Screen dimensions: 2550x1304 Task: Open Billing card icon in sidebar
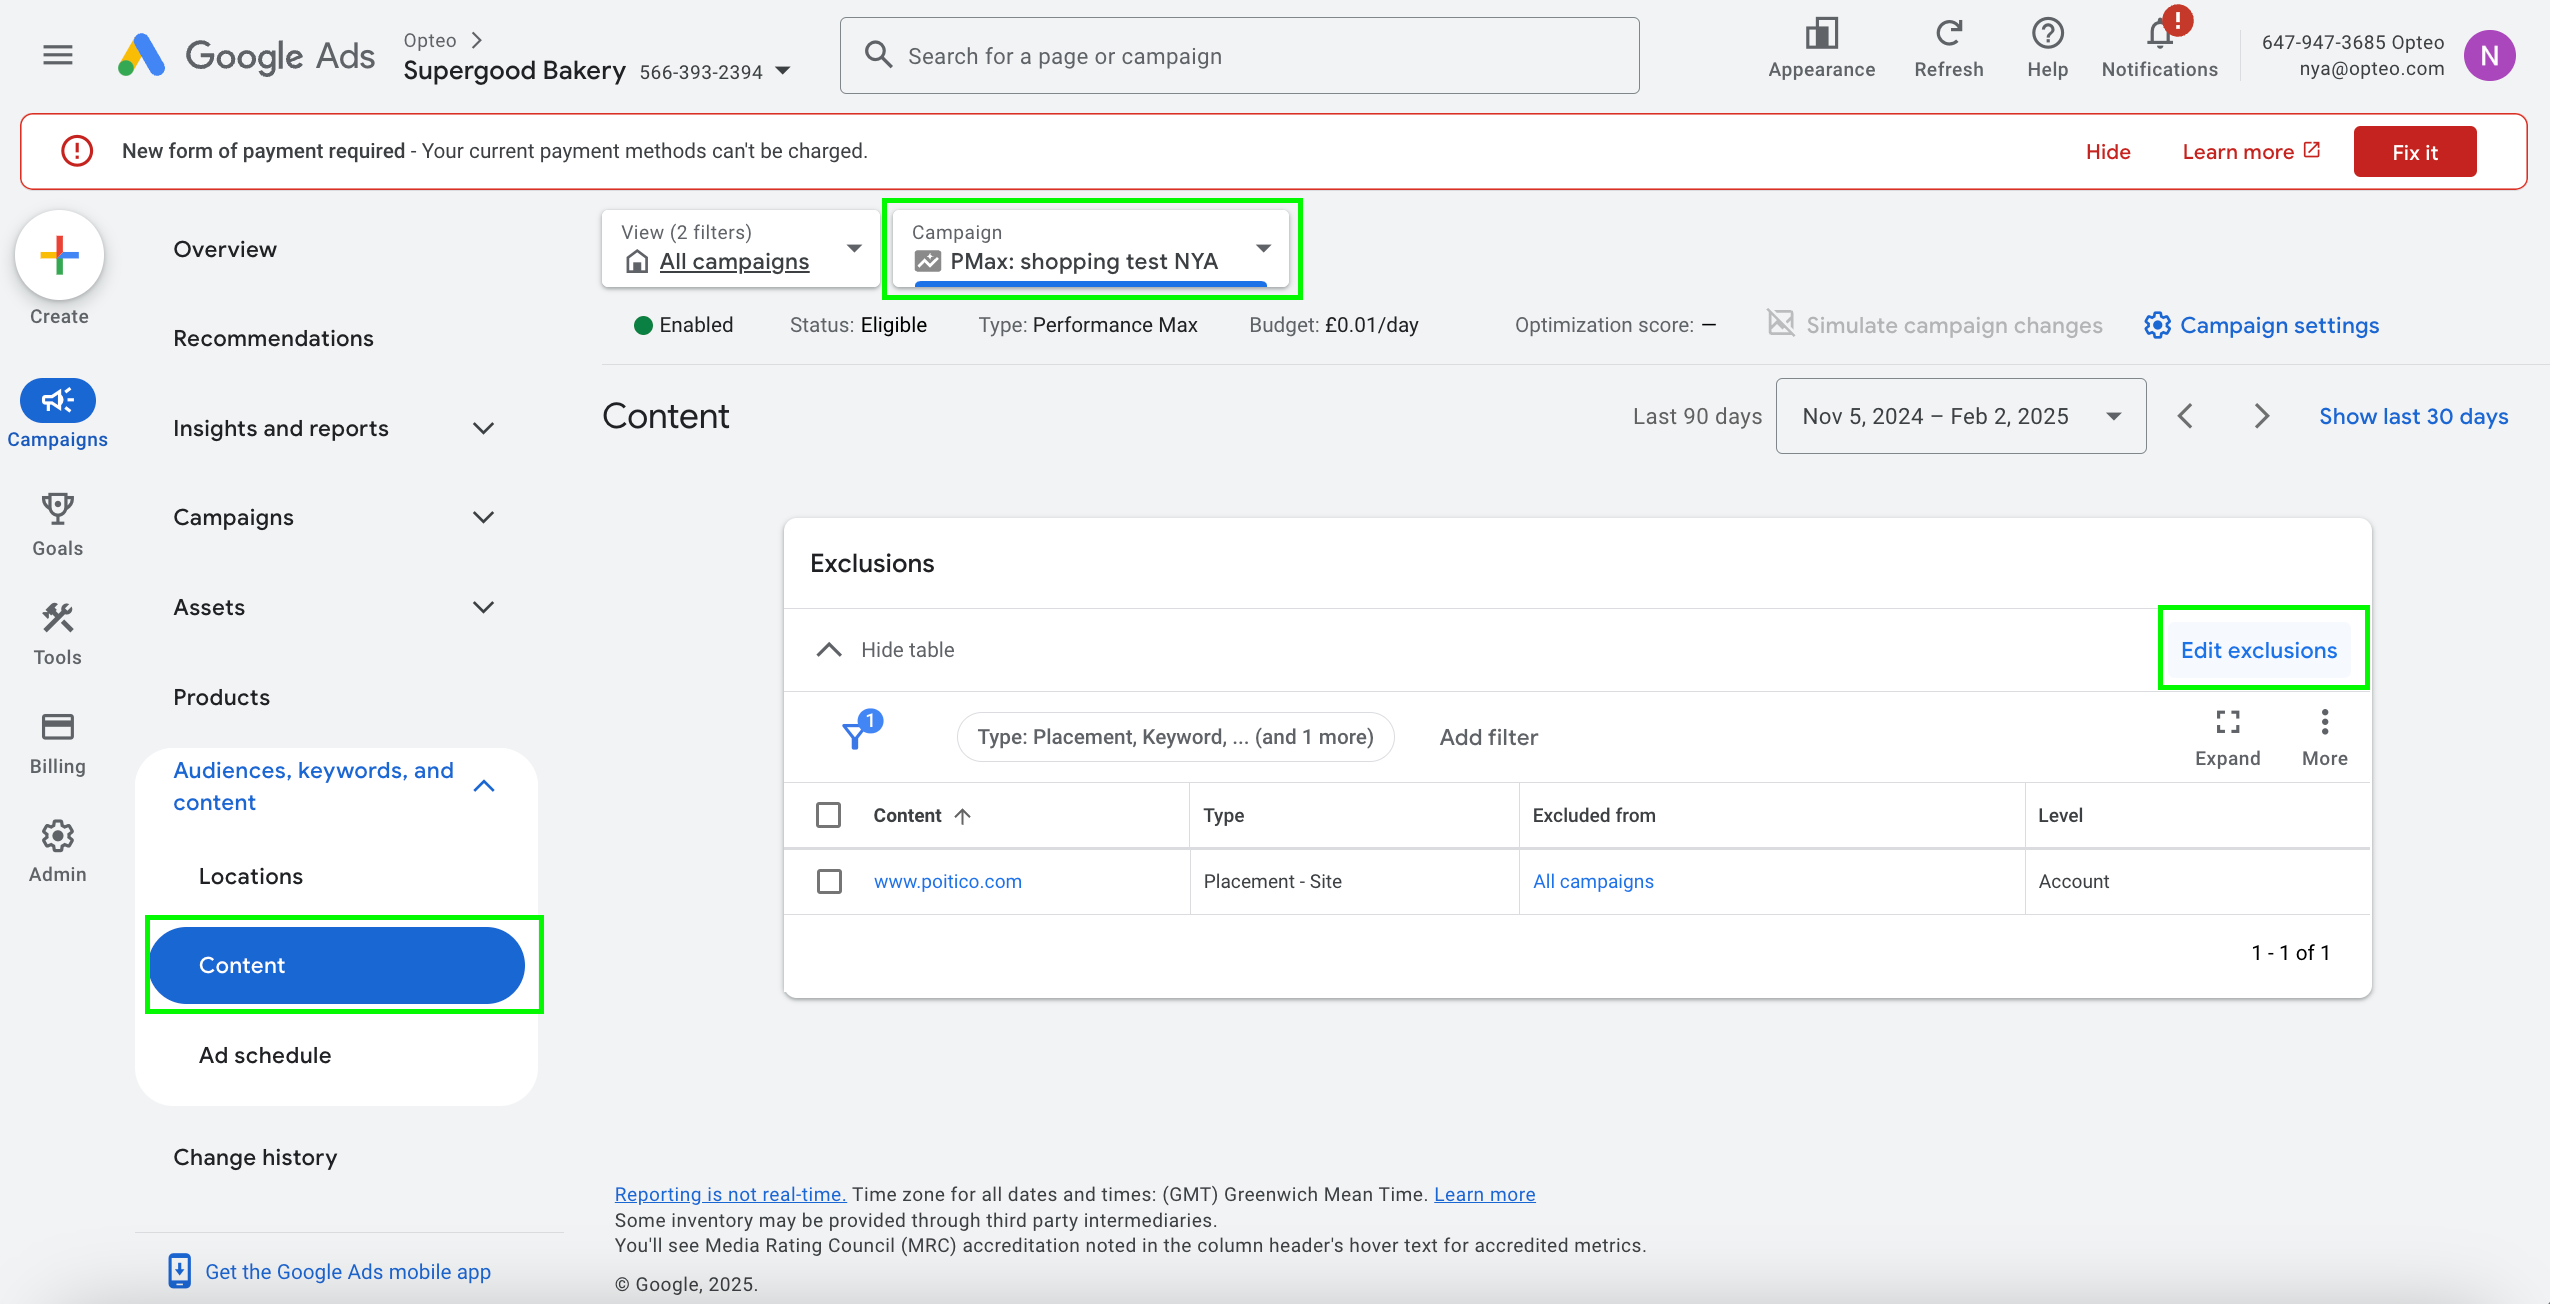coord(57,727)
